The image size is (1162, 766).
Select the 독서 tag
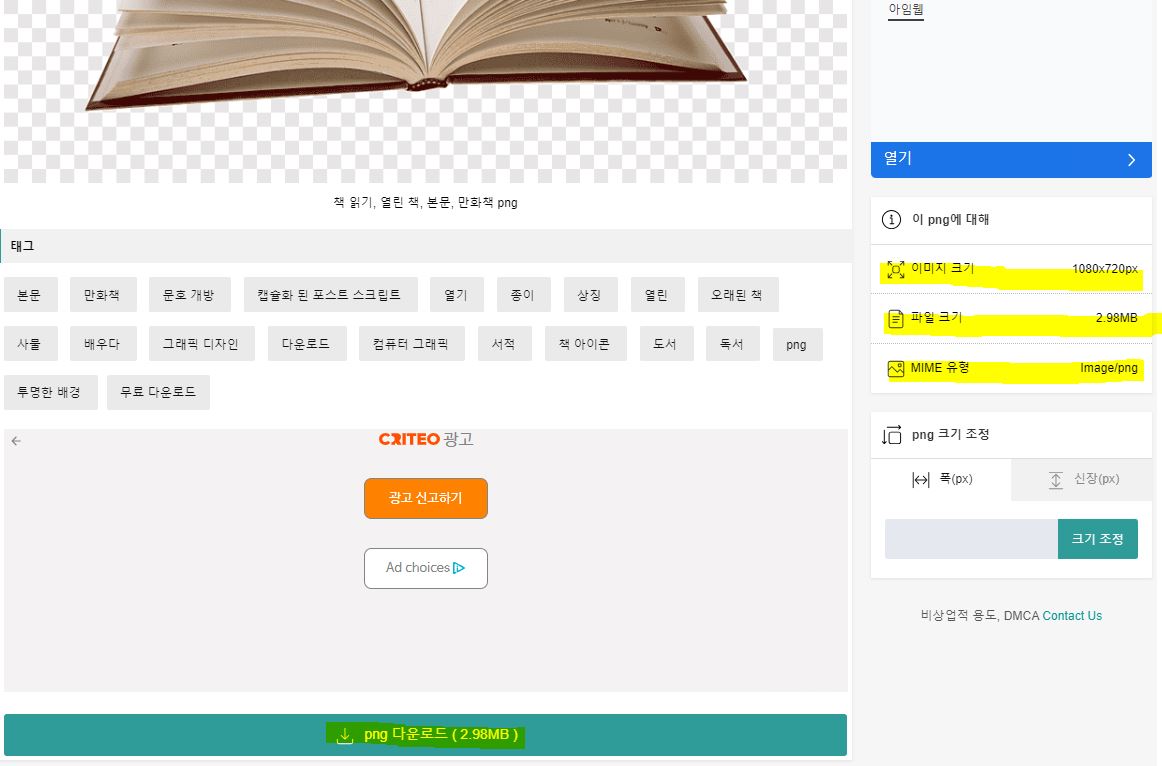tap(732, 344)
